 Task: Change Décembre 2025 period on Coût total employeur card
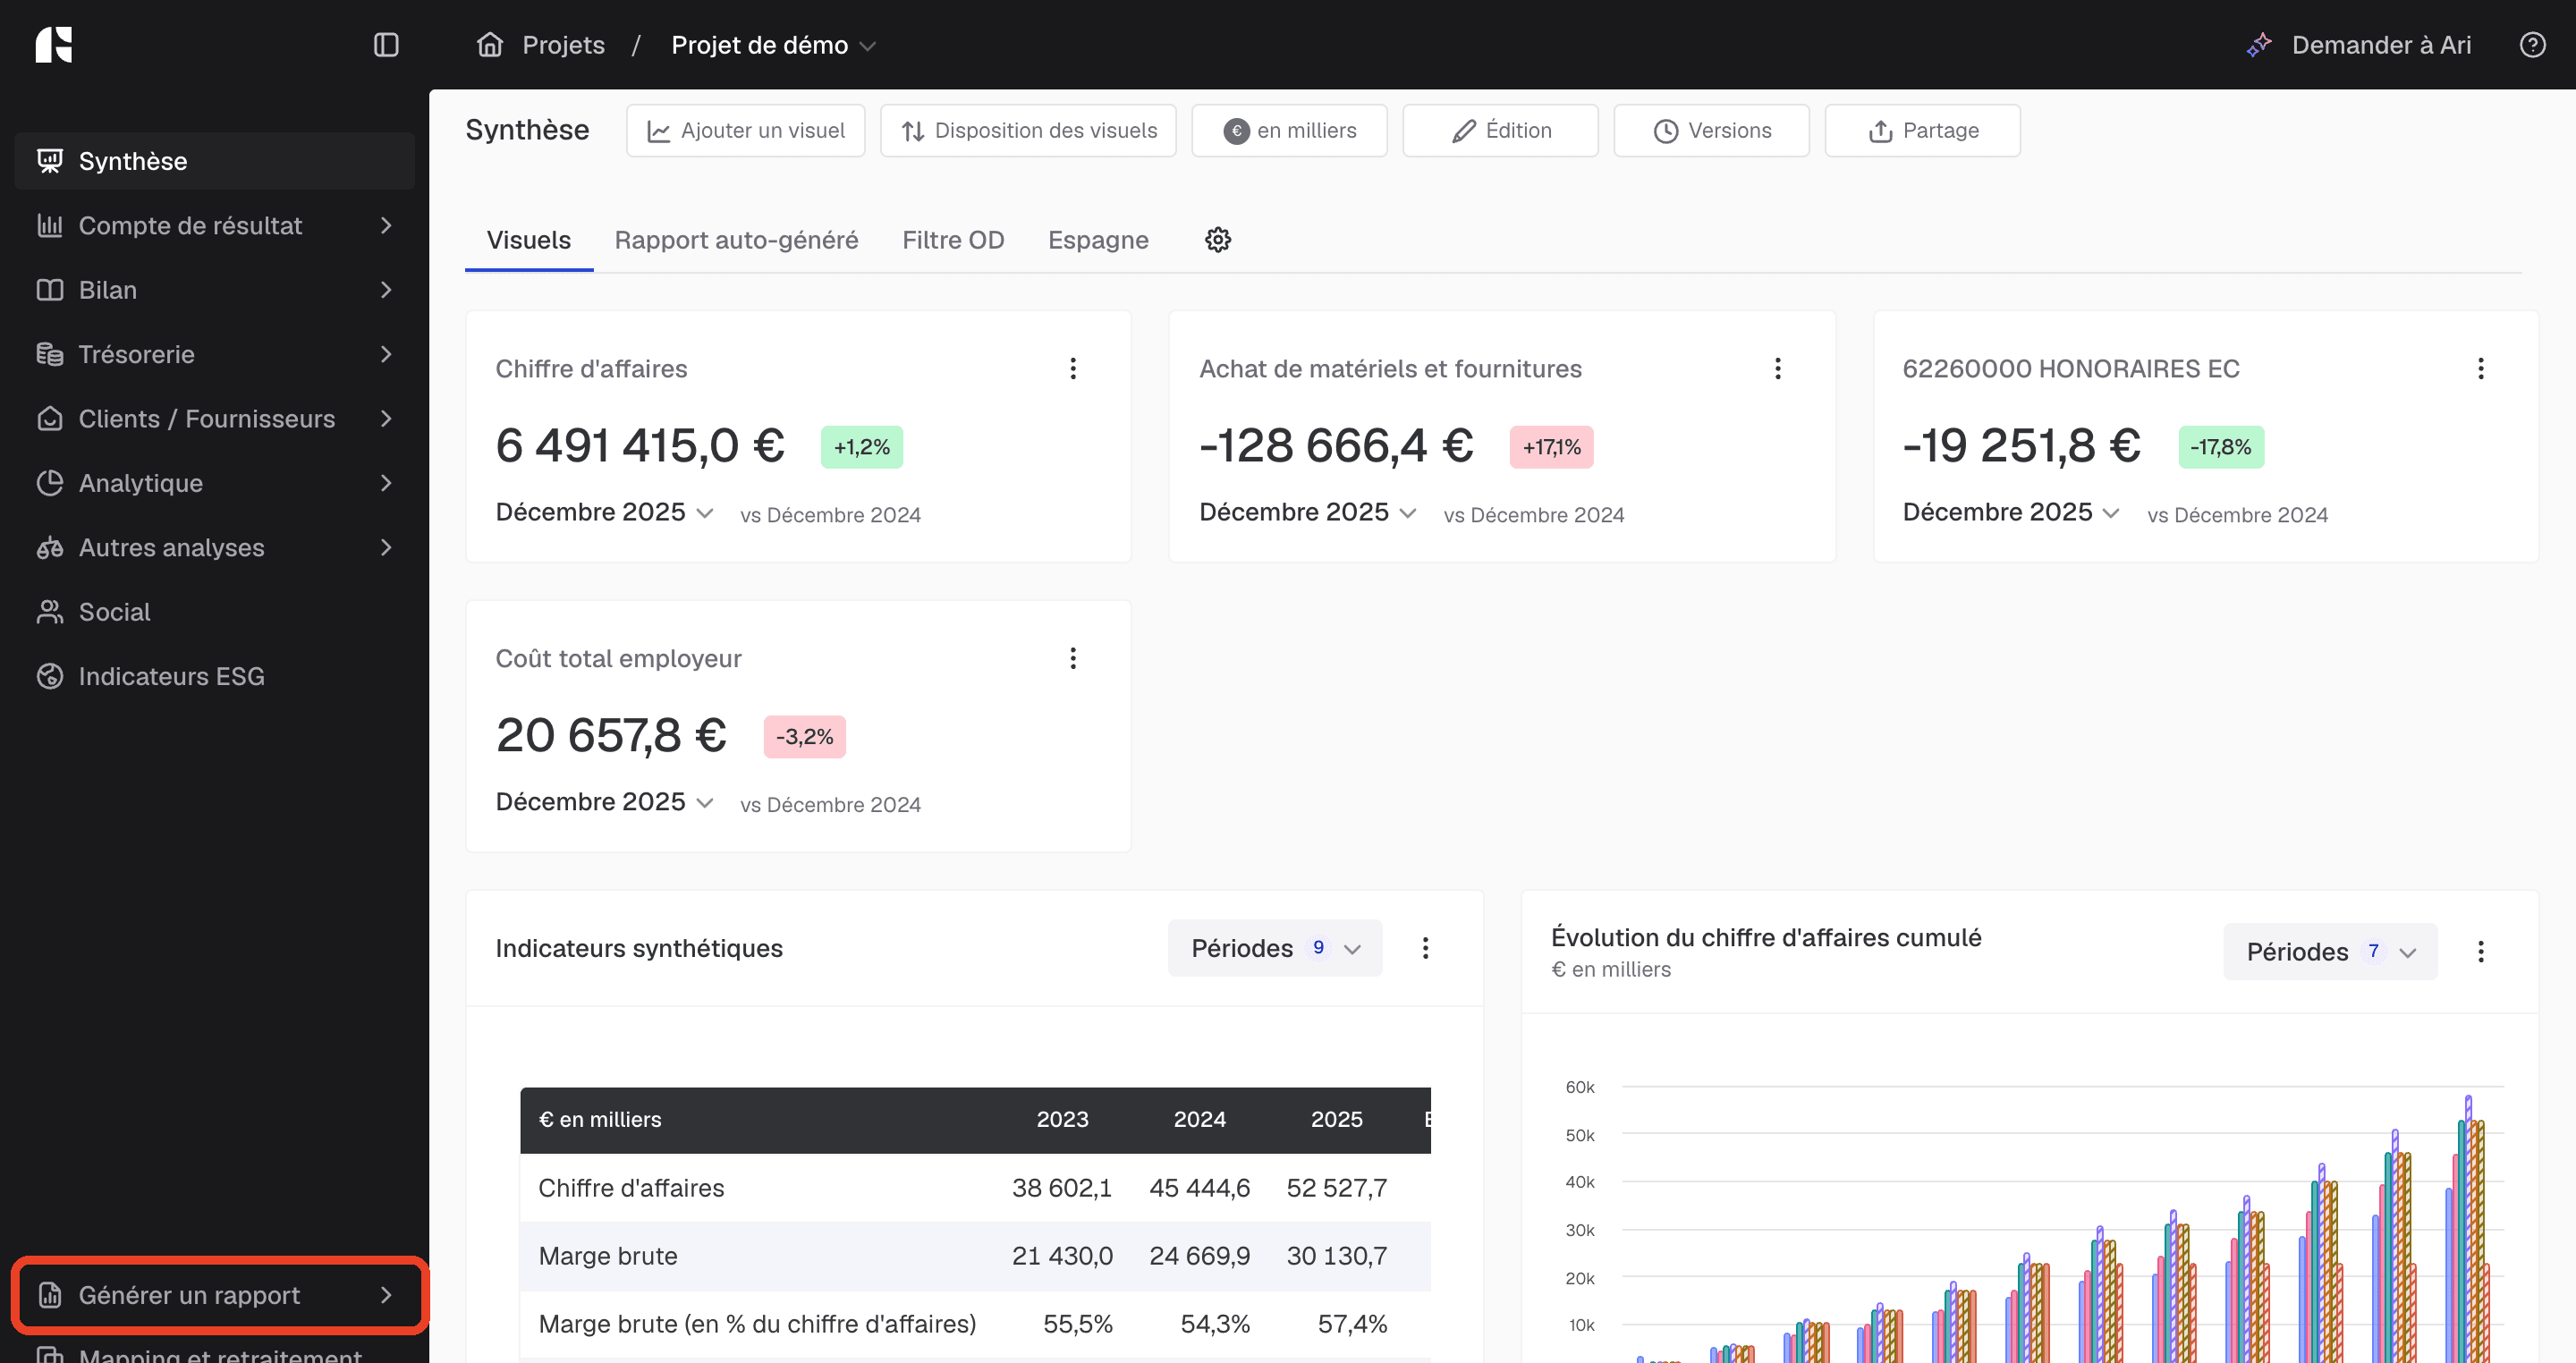(604, 802)
